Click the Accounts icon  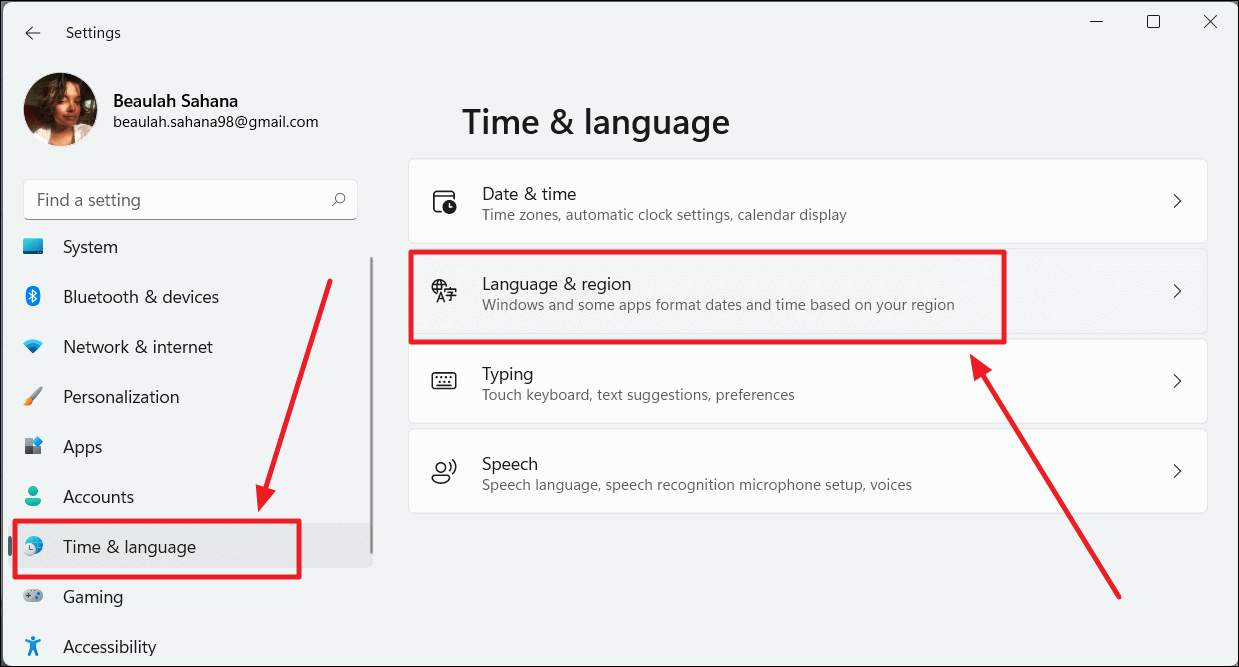(x=34, y=496)
